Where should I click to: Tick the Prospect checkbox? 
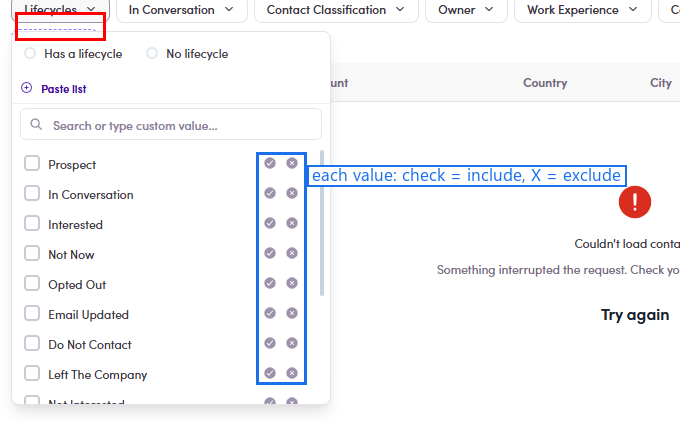[32, 164]
